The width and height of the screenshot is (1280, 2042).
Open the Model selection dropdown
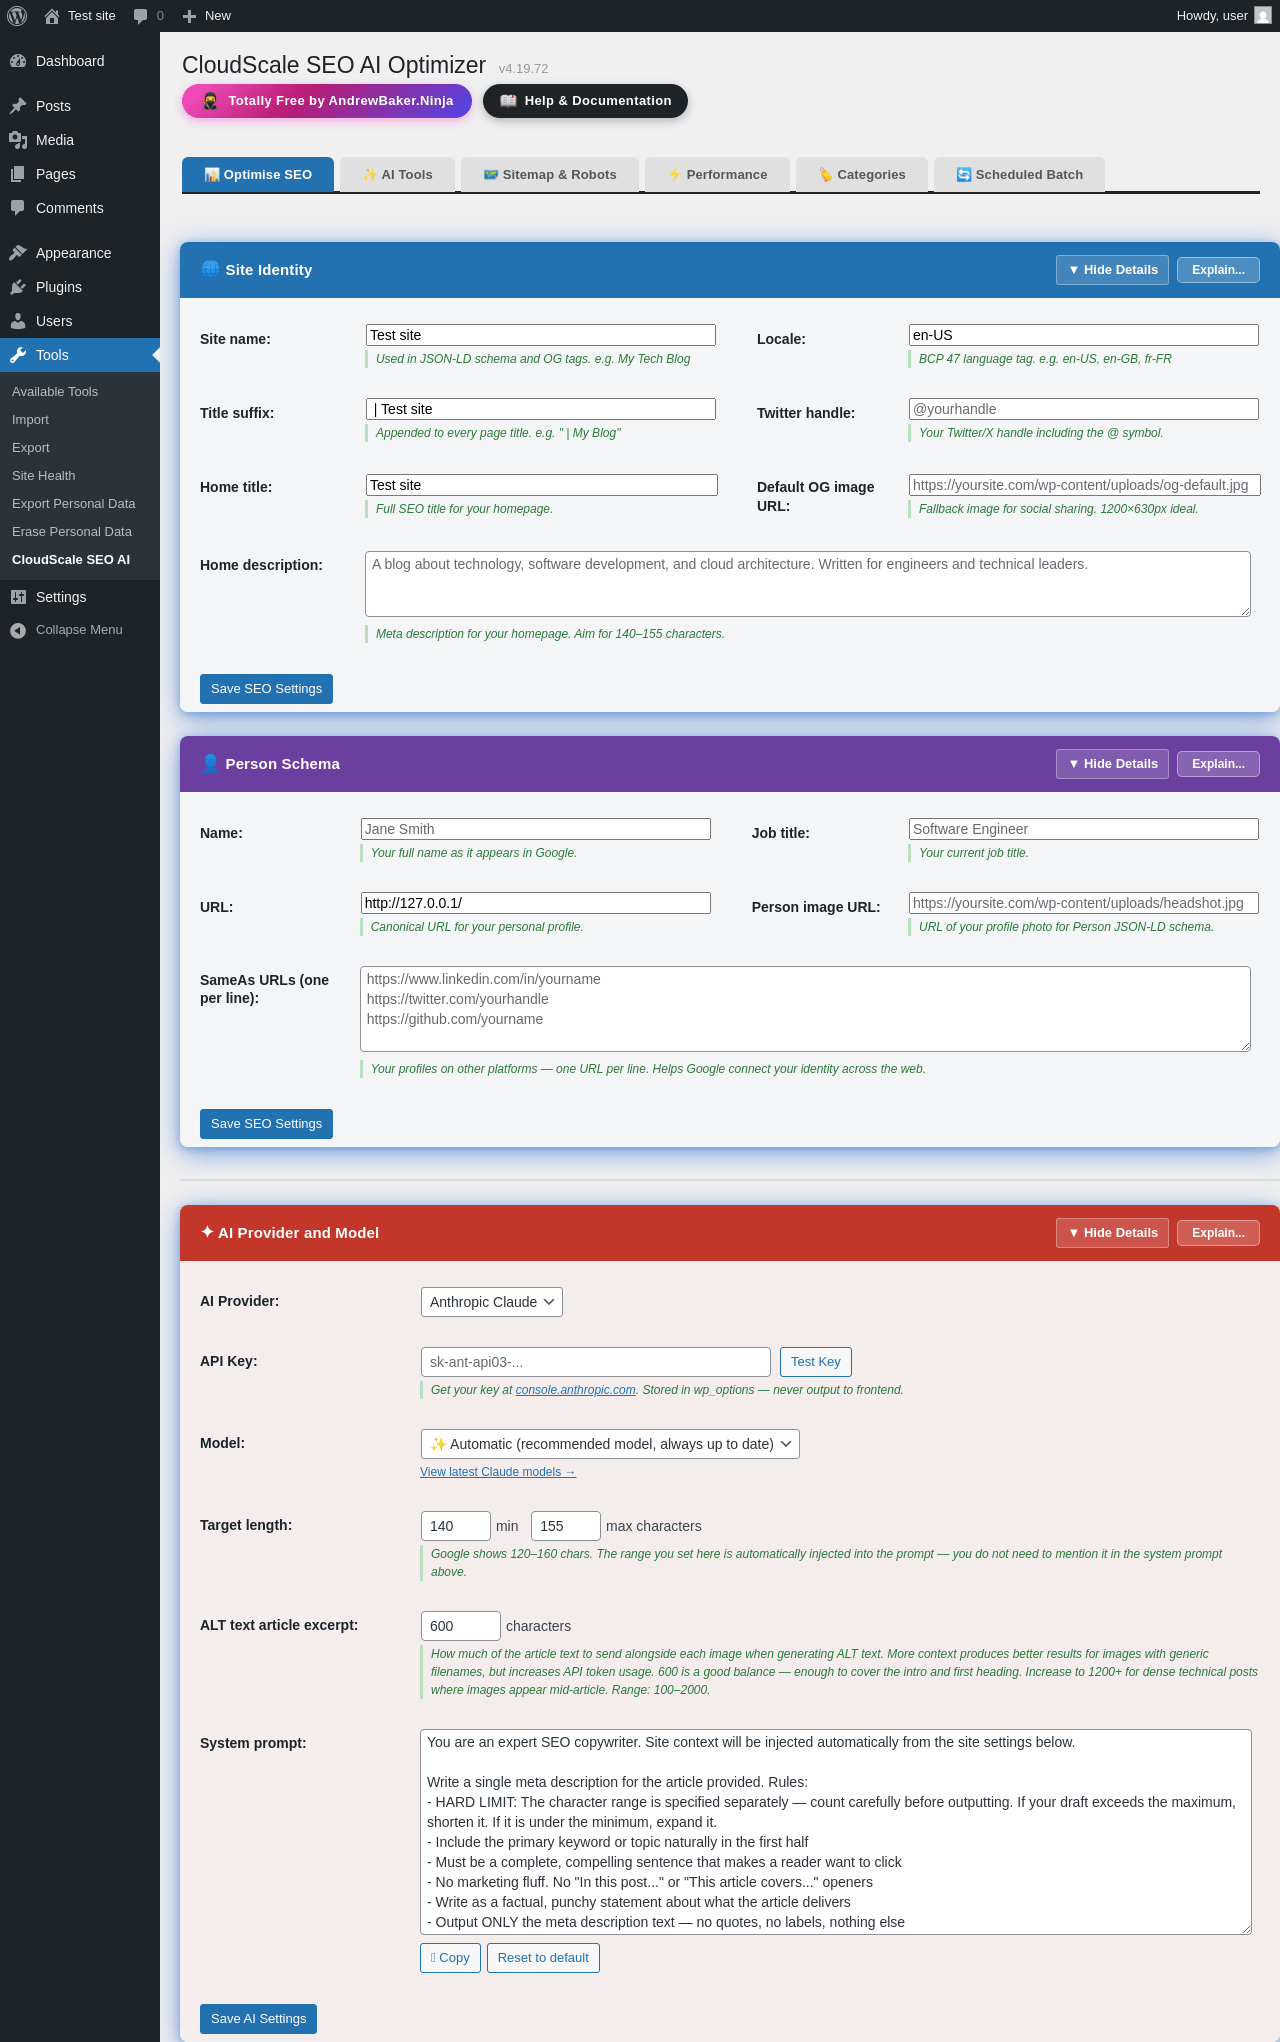click(x=610, y=1444)
